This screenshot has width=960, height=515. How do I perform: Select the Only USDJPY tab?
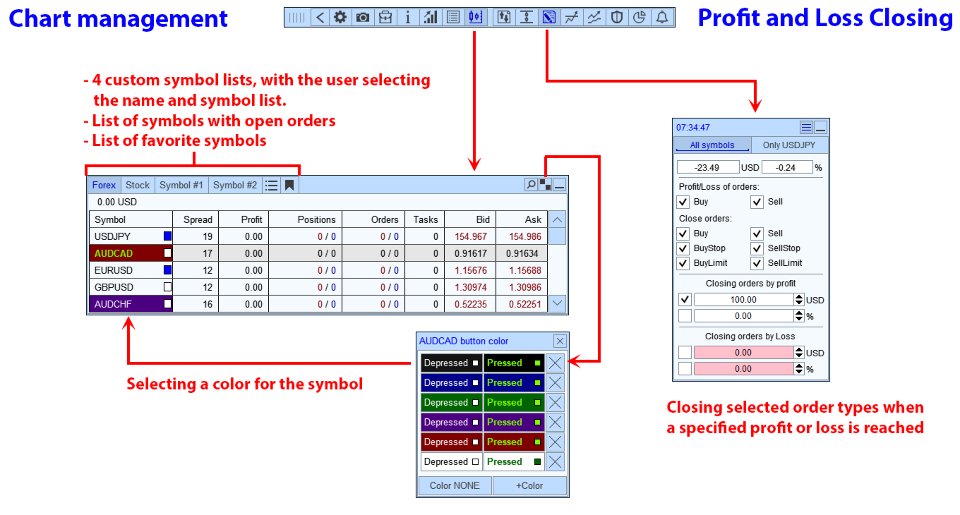(789, 145)
